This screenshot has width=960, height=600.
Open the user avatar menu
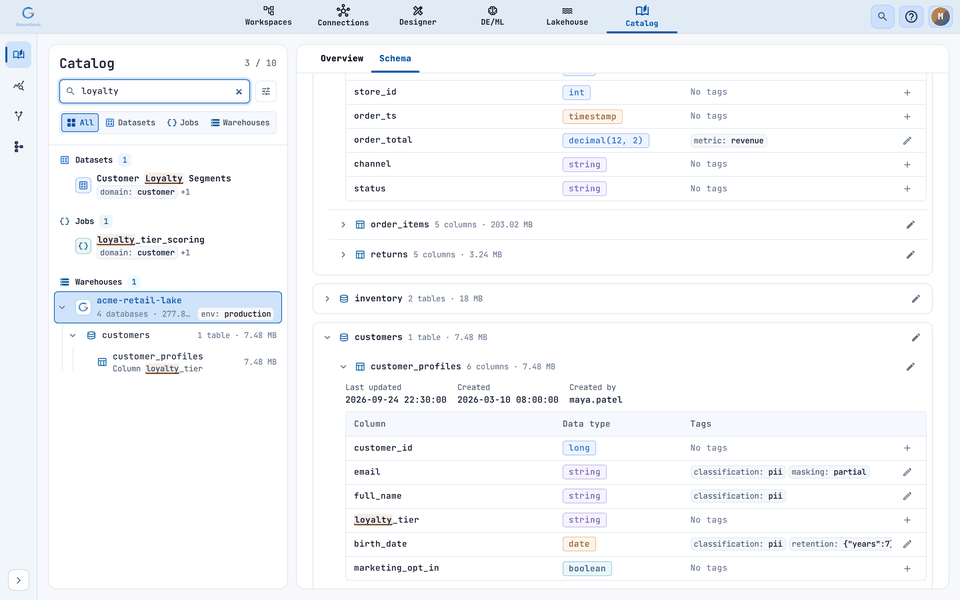tap(940, 17)
